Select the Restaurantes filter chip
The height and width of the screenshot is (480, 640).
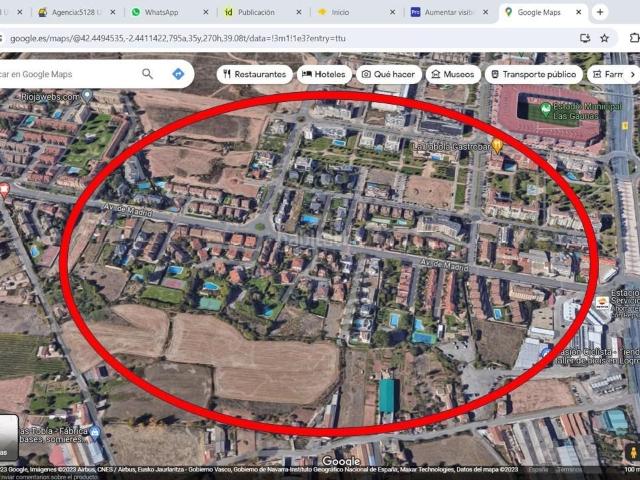click(x=255, y=74)
